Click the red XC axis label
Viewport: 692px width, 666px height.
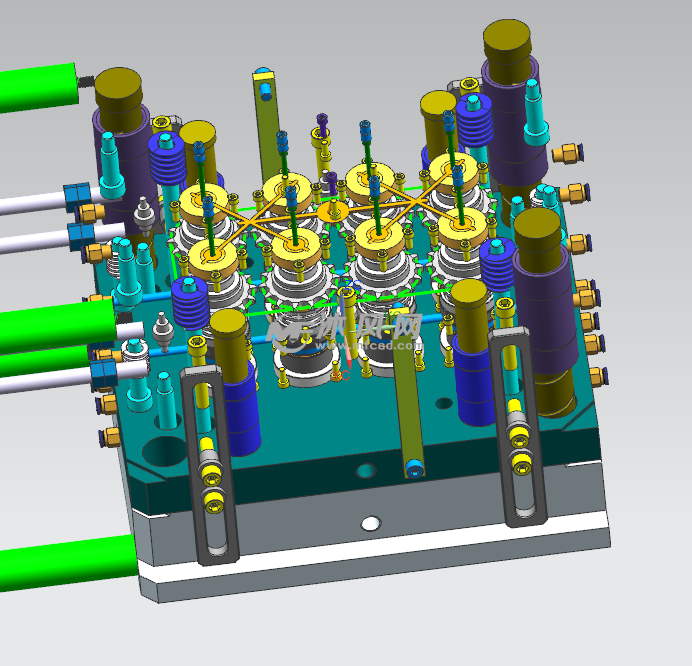coord(341,376)
